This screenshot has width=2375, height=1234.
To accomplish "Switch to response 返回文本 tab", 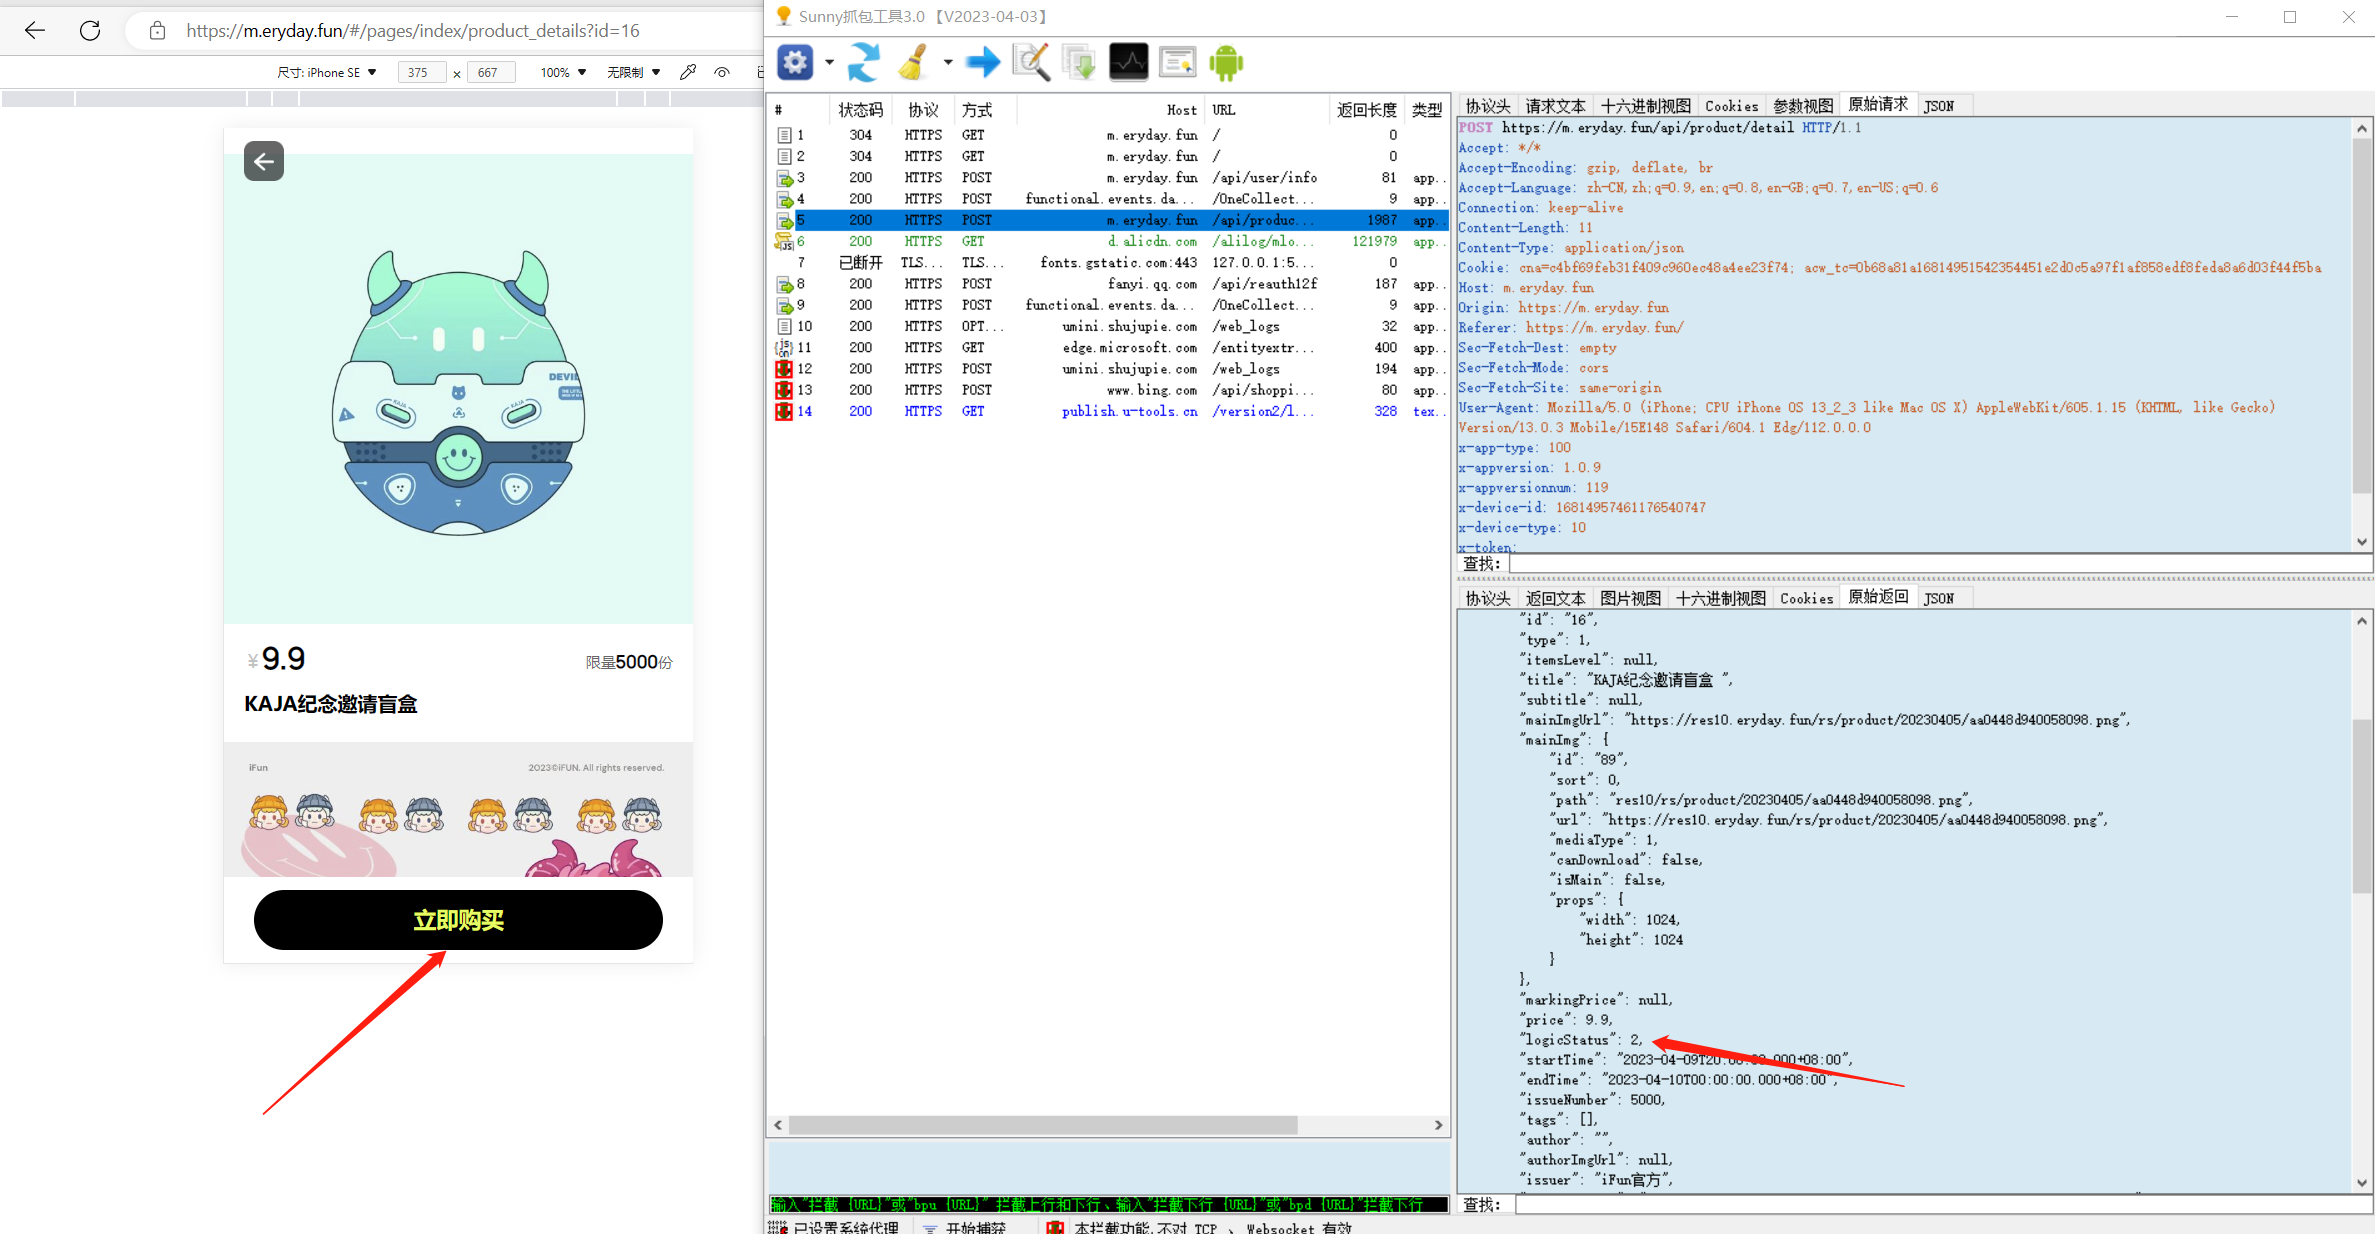I will pos(1555,598).
